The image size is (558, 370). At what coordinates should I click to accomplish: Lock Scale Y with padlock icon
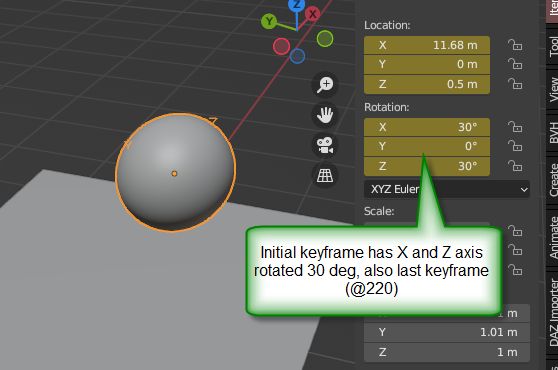[515, 250]
